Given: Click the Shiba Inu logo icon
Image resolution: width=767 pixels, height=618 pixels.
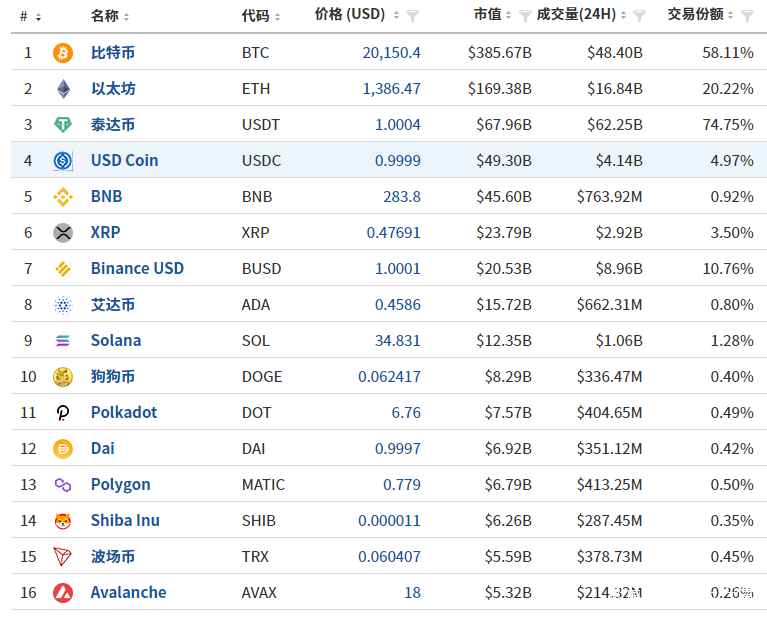Looking at the screenshot, I should [63, 521].
